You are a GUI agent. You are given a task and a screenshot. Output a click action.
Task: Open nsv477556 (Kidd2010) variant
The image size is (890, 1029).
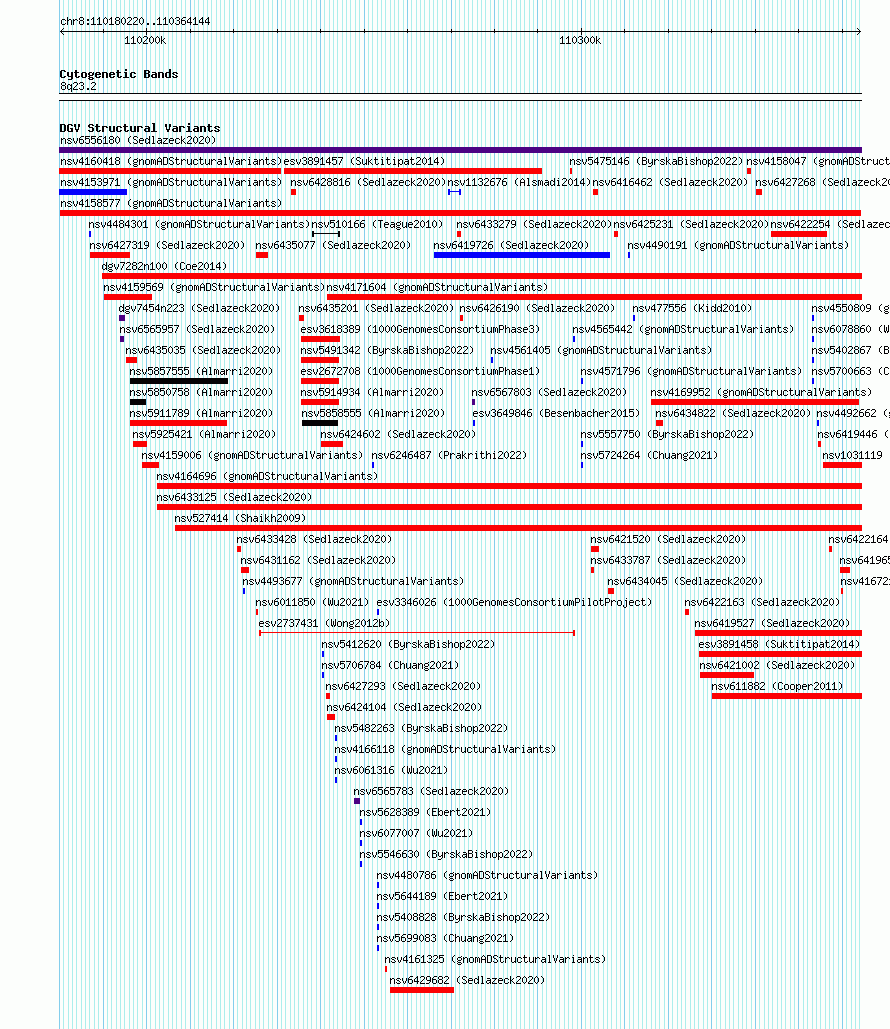click(x=692, y=308)
